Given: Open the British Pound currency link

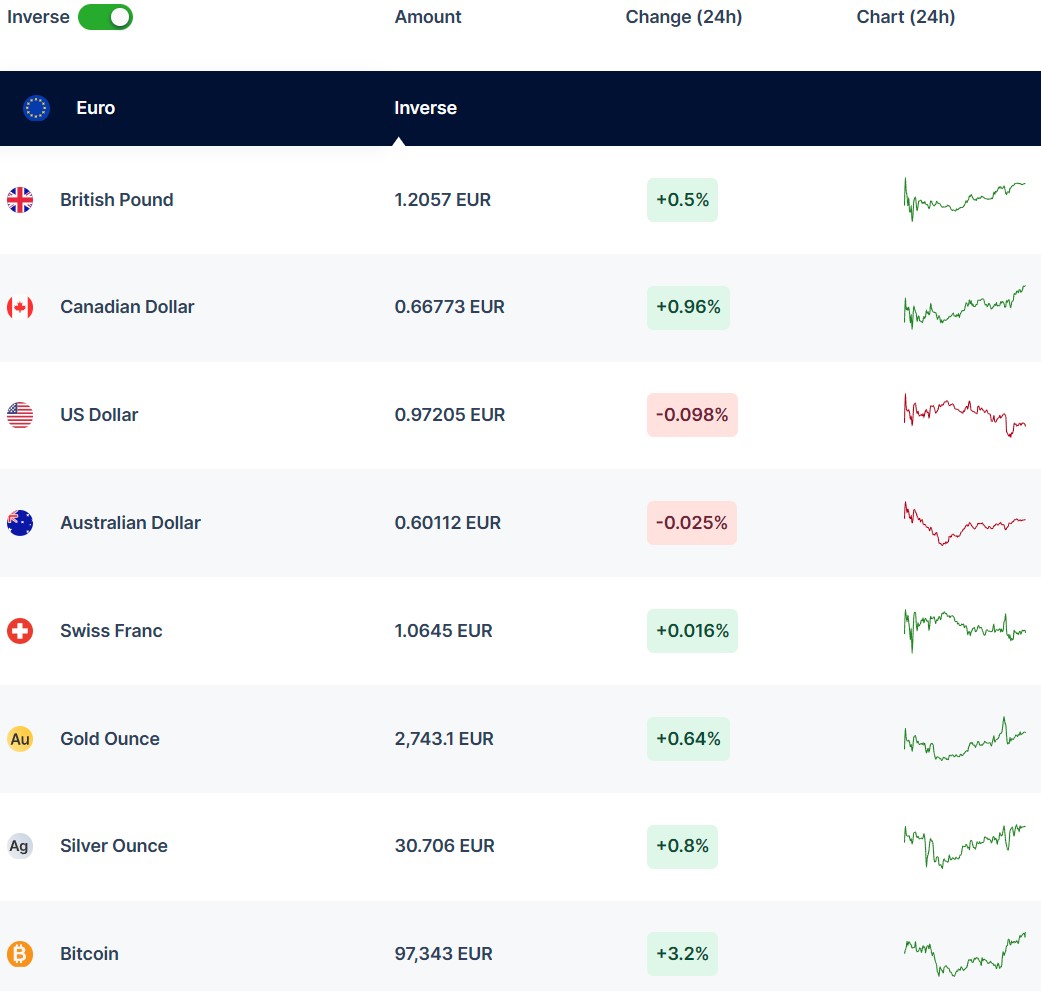Looking at the screenshot, I should click(116, 200).
